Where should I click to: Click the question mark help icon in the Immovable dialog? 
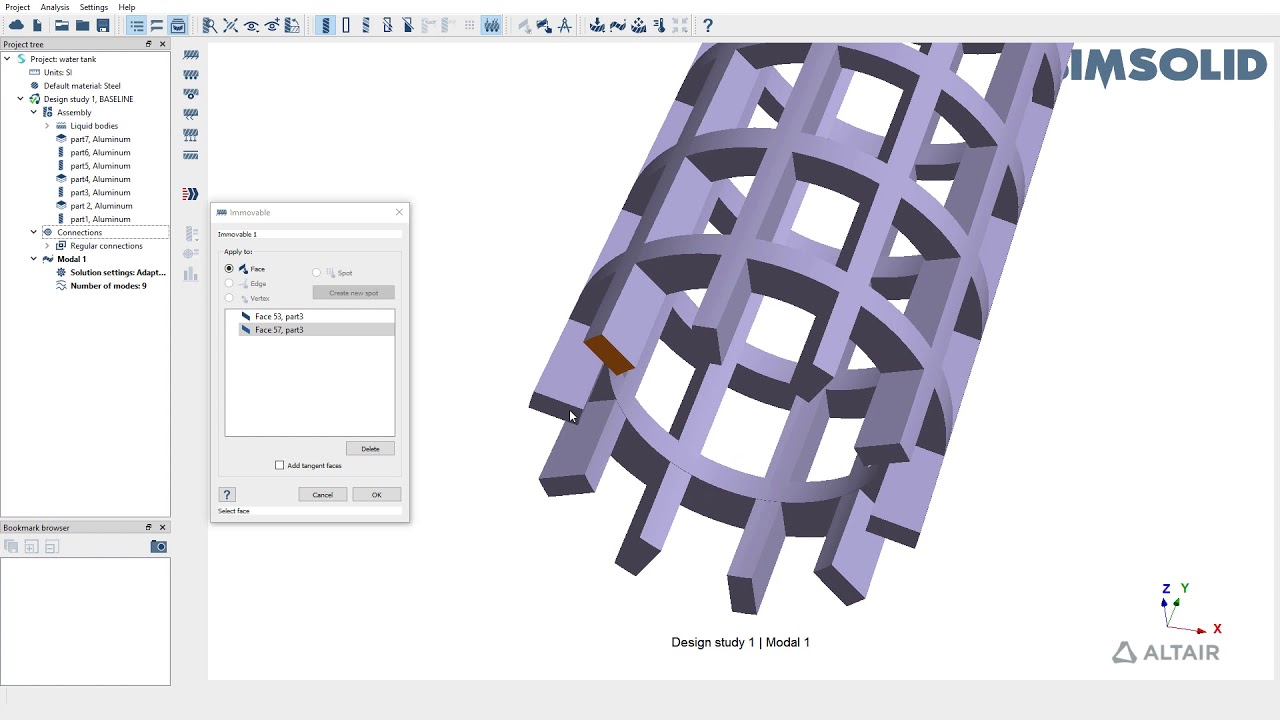pyautogui.click(x=227, y=495)
